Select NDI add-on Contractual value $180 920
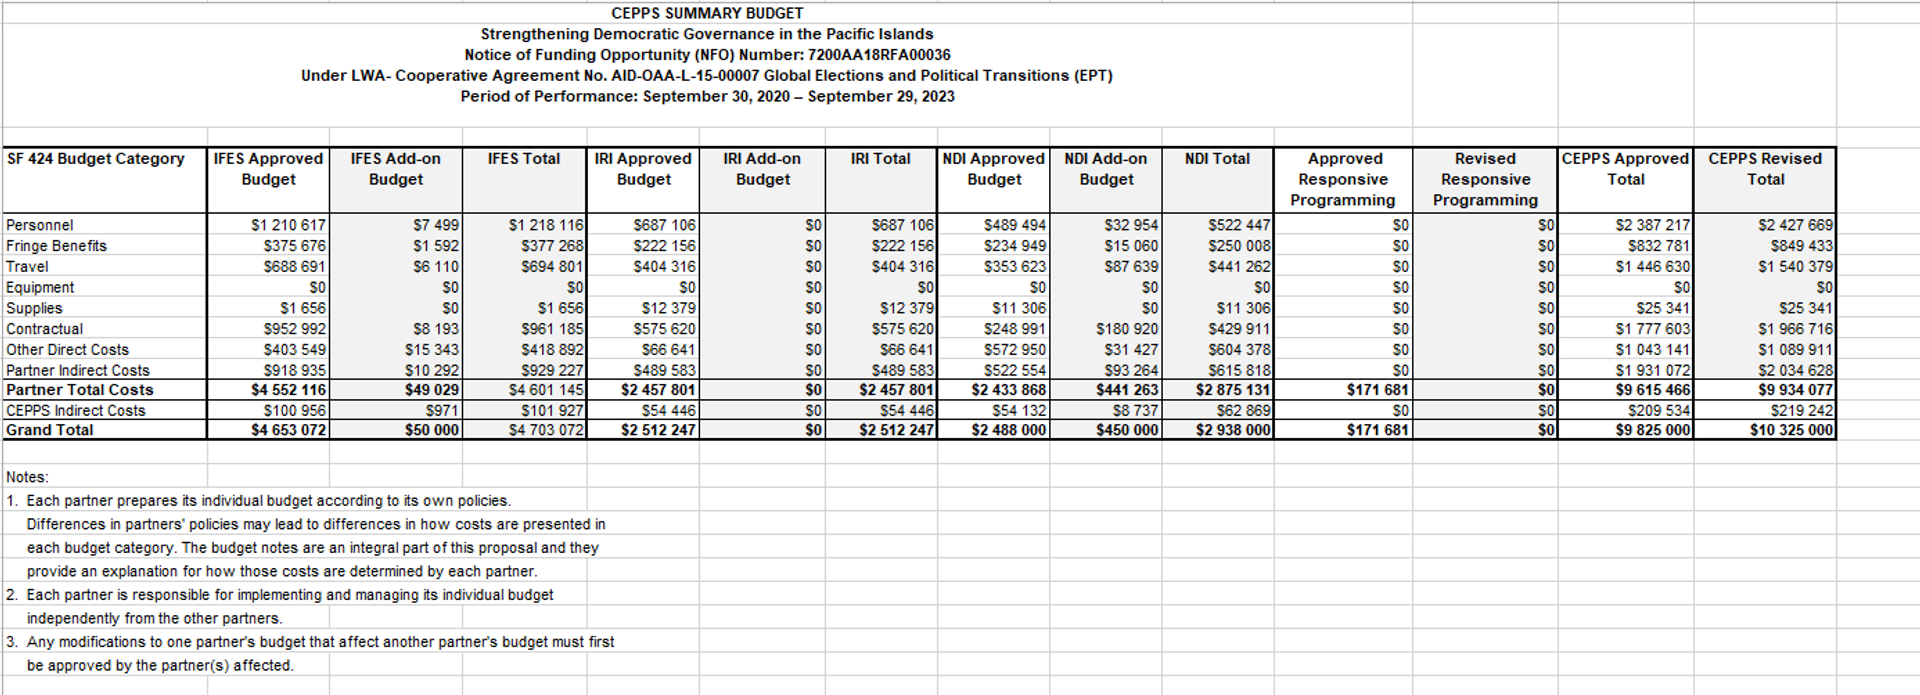 coord(1128,329)
